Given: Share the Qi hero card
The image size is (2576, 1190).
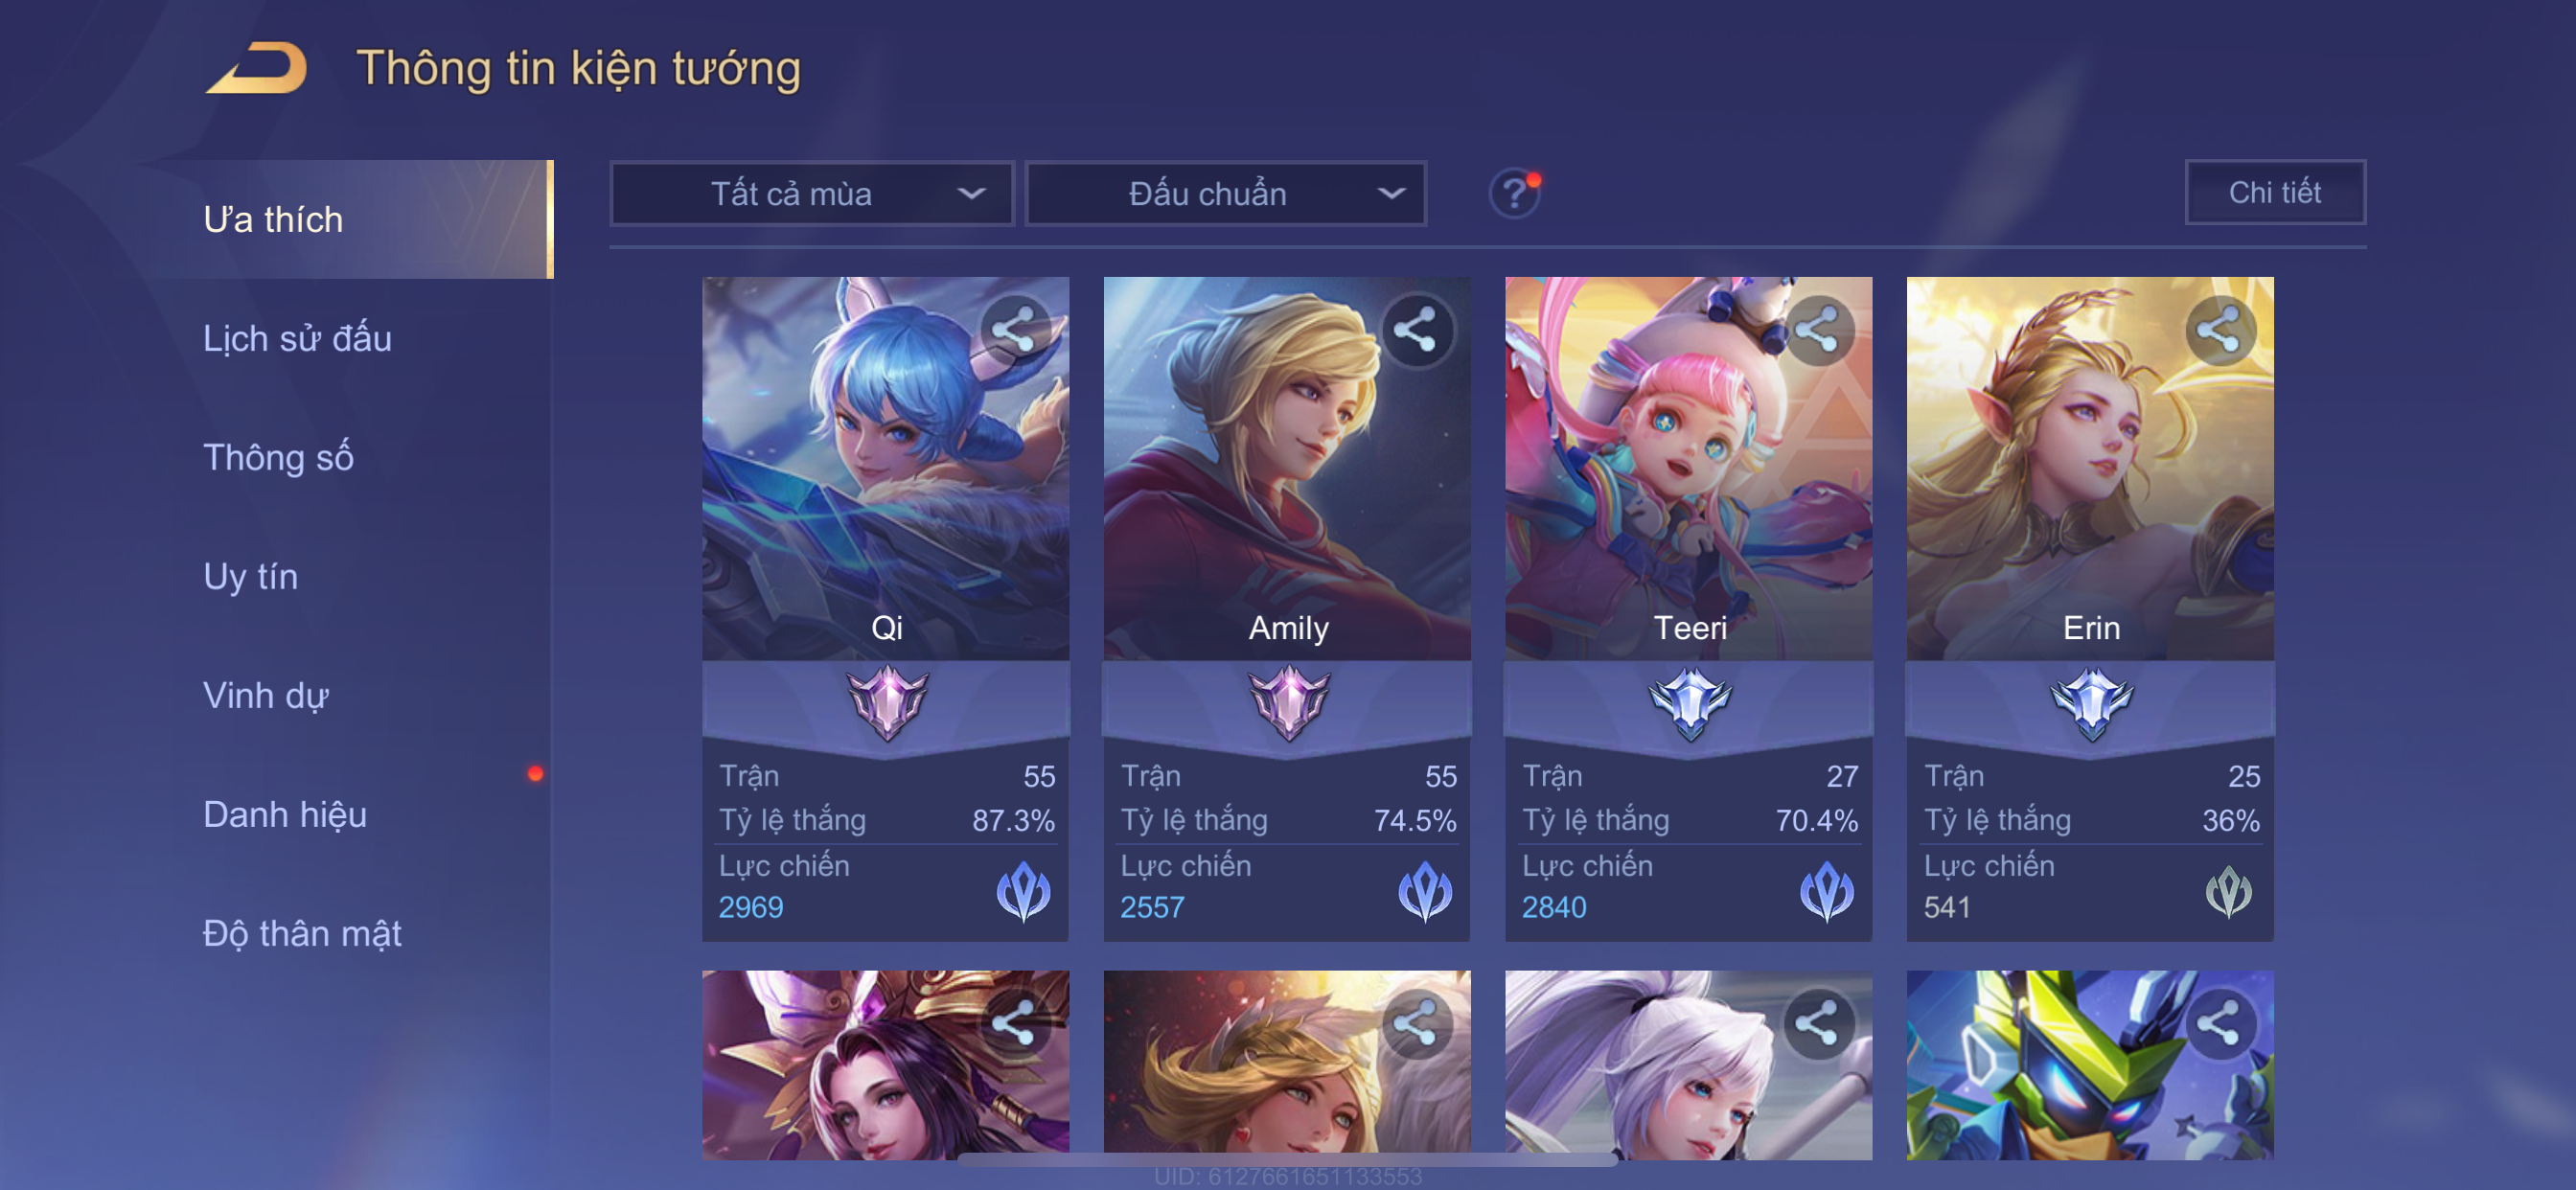Looking at the screenshot, I should pyautogui.click(x=1014, y=330).
